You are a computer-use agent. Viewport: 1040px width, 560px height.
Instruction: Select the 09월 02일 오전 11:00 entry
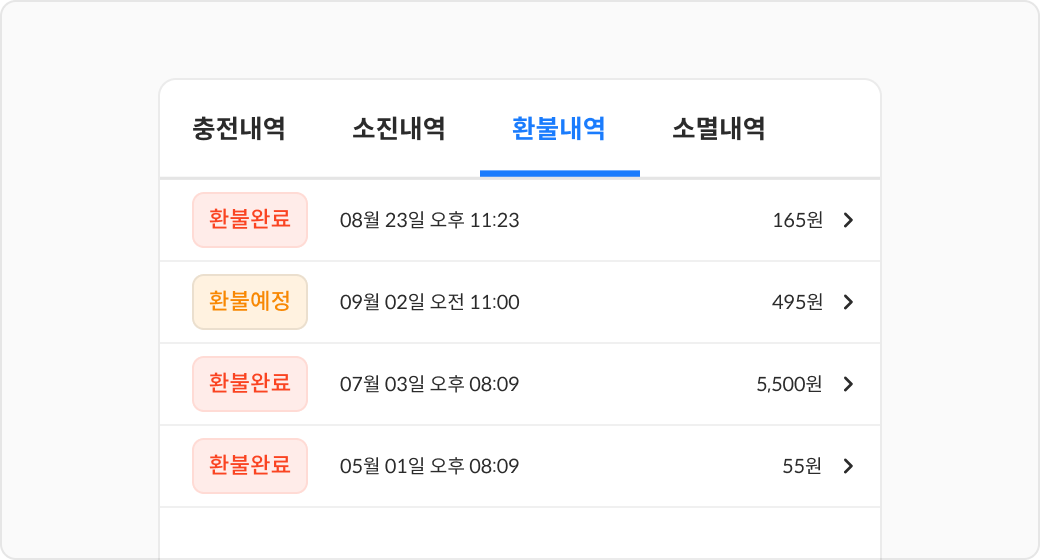coord(430,302)
